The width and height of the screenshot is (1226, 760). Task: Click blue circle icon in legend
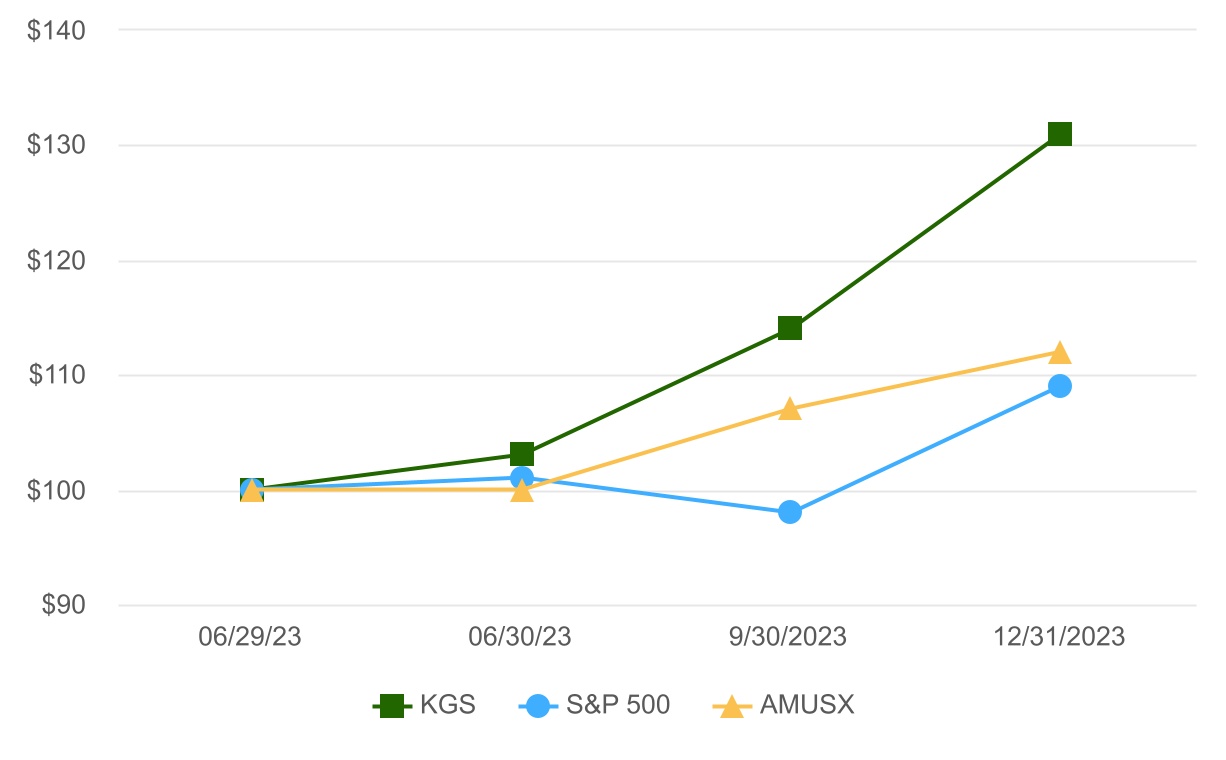point(538,706)
